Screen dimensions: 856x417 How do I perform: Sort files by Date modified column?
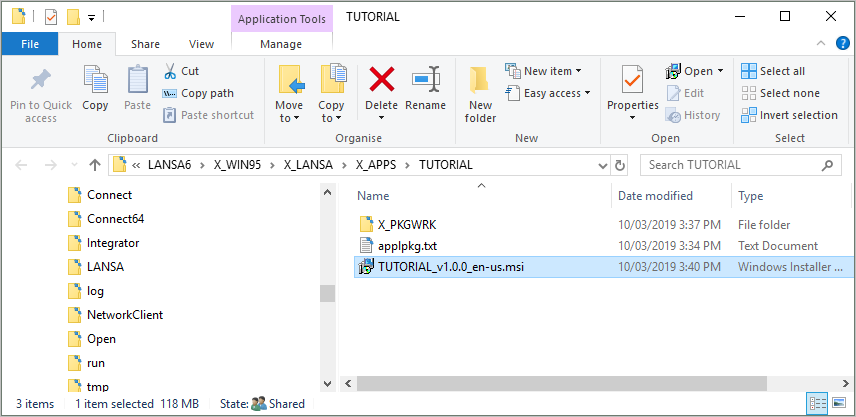point(655,196)
